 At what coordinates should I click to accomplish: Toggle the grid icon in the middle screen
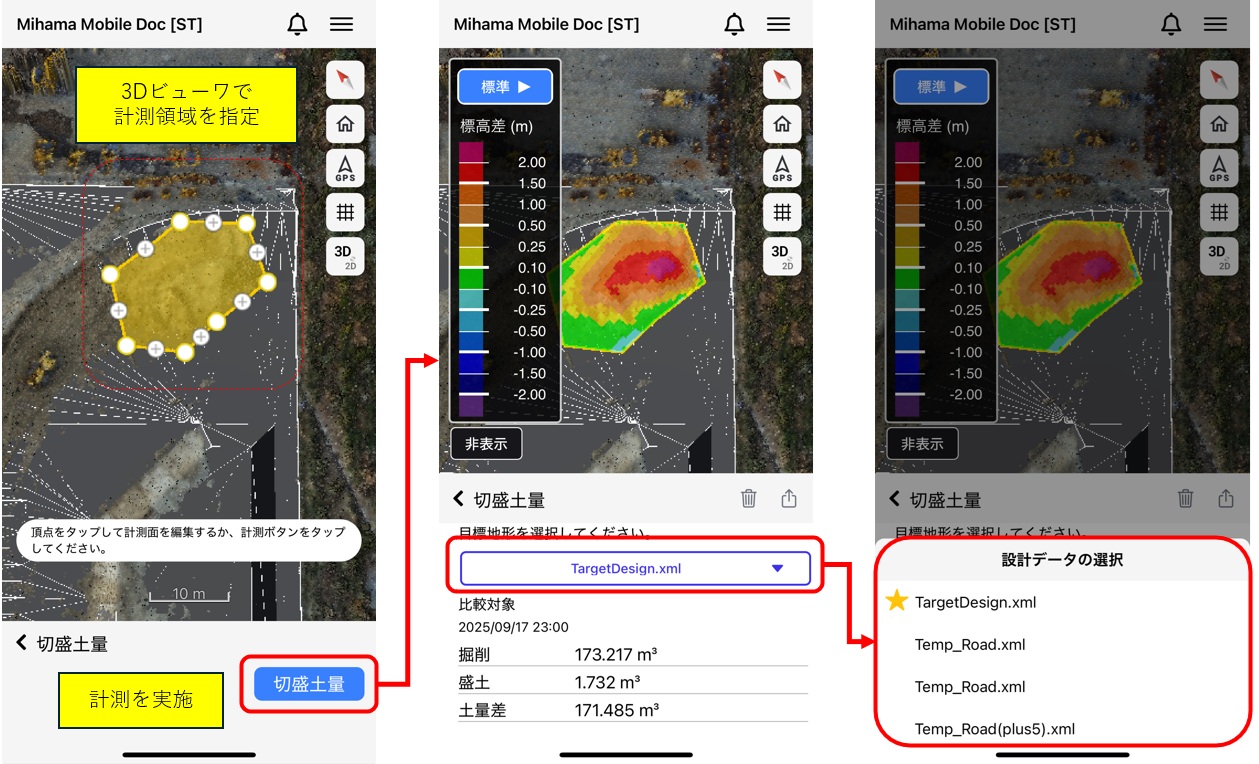click(782, 212)
